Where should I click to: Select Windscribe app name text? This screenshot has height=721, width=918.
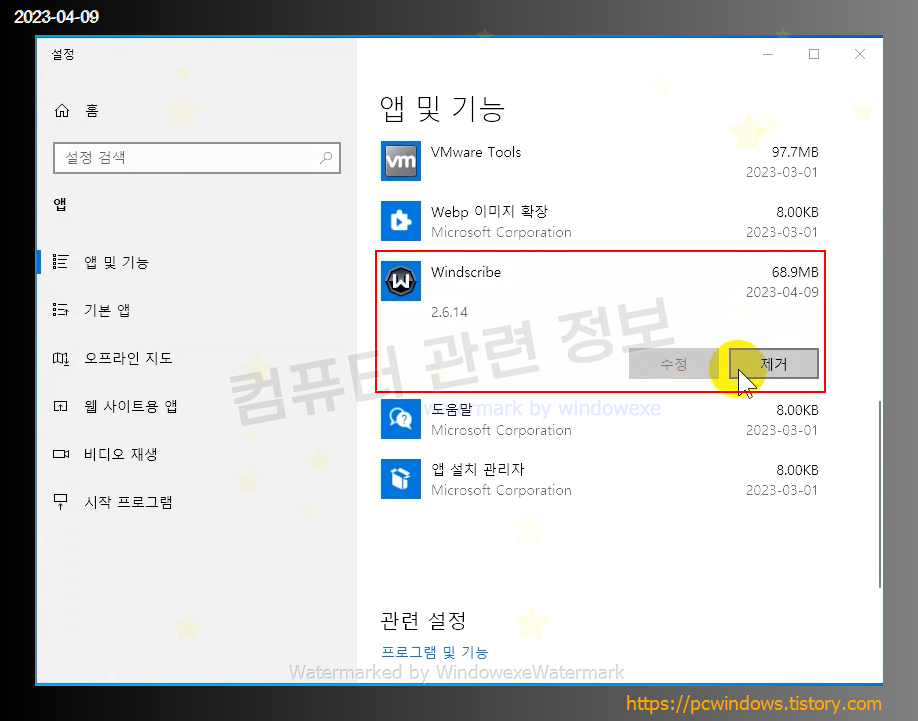click(x=466, y=272)
